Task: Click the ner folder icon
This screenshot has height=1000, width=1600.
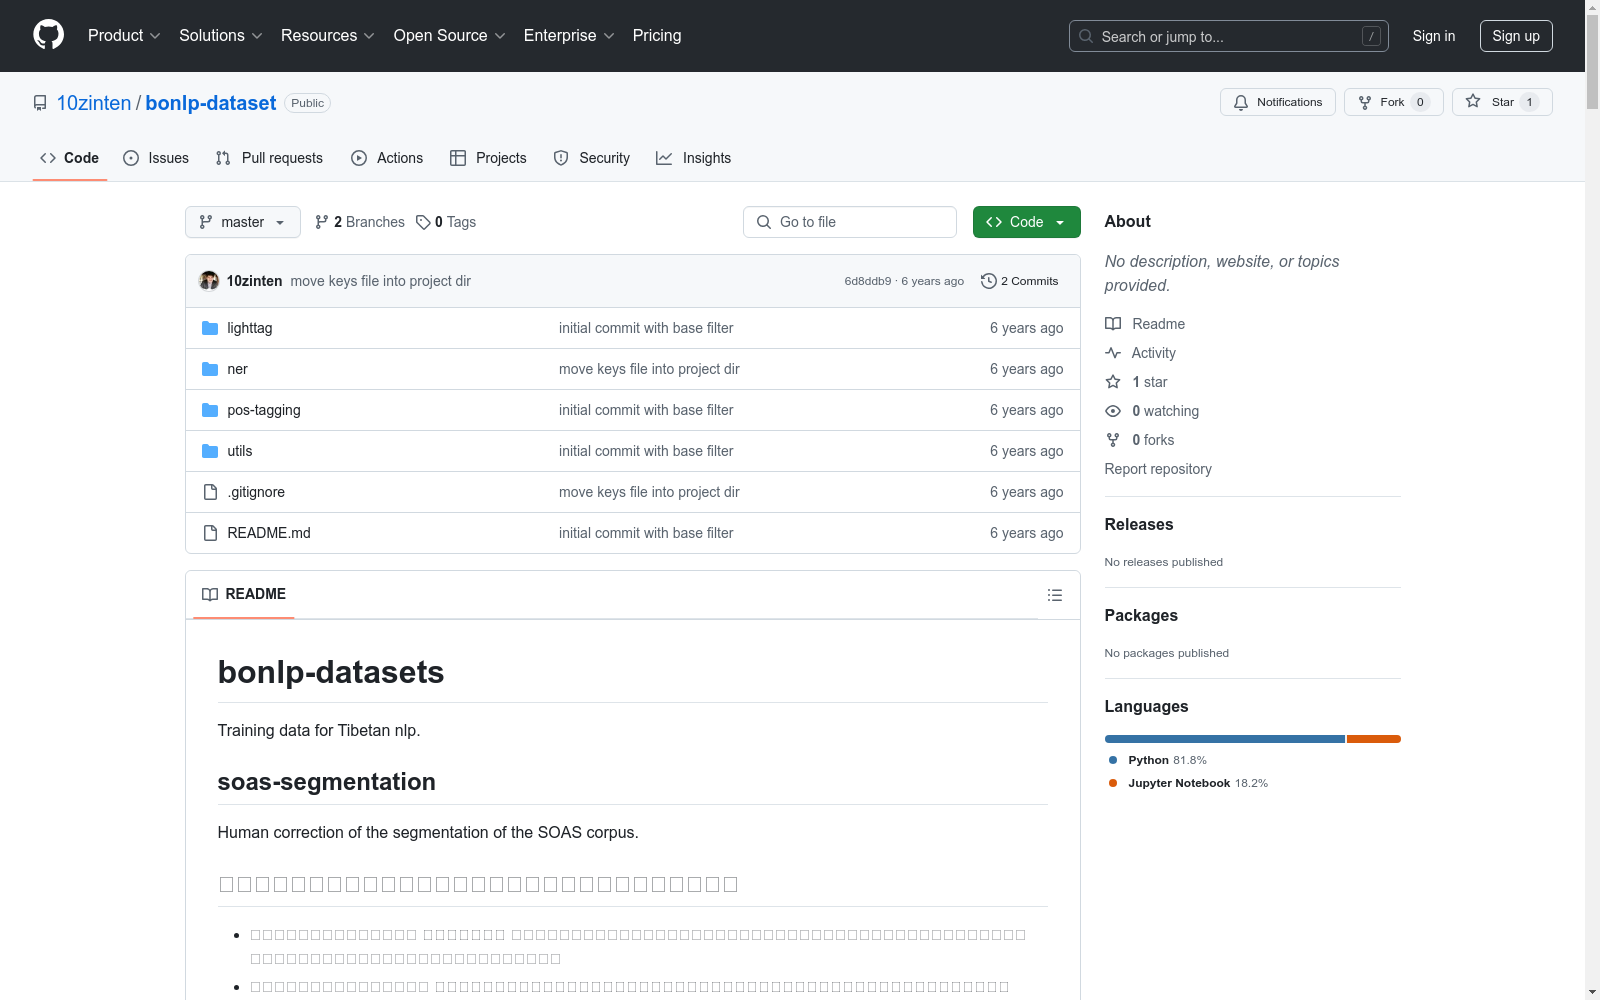Action: pyautogui.click(x=210, y=369)
